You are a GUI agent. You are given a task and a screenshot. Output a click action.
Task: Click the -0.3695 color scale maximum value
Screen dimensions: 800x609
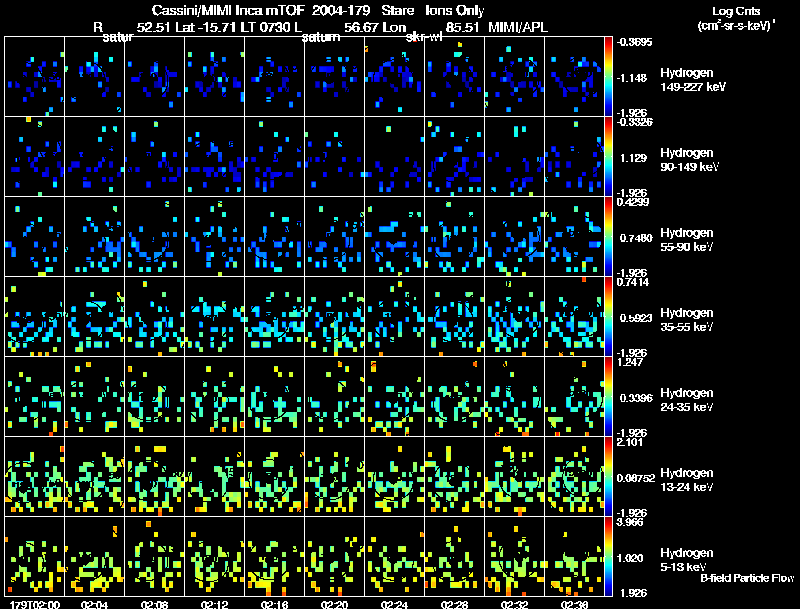click(634, 42)
